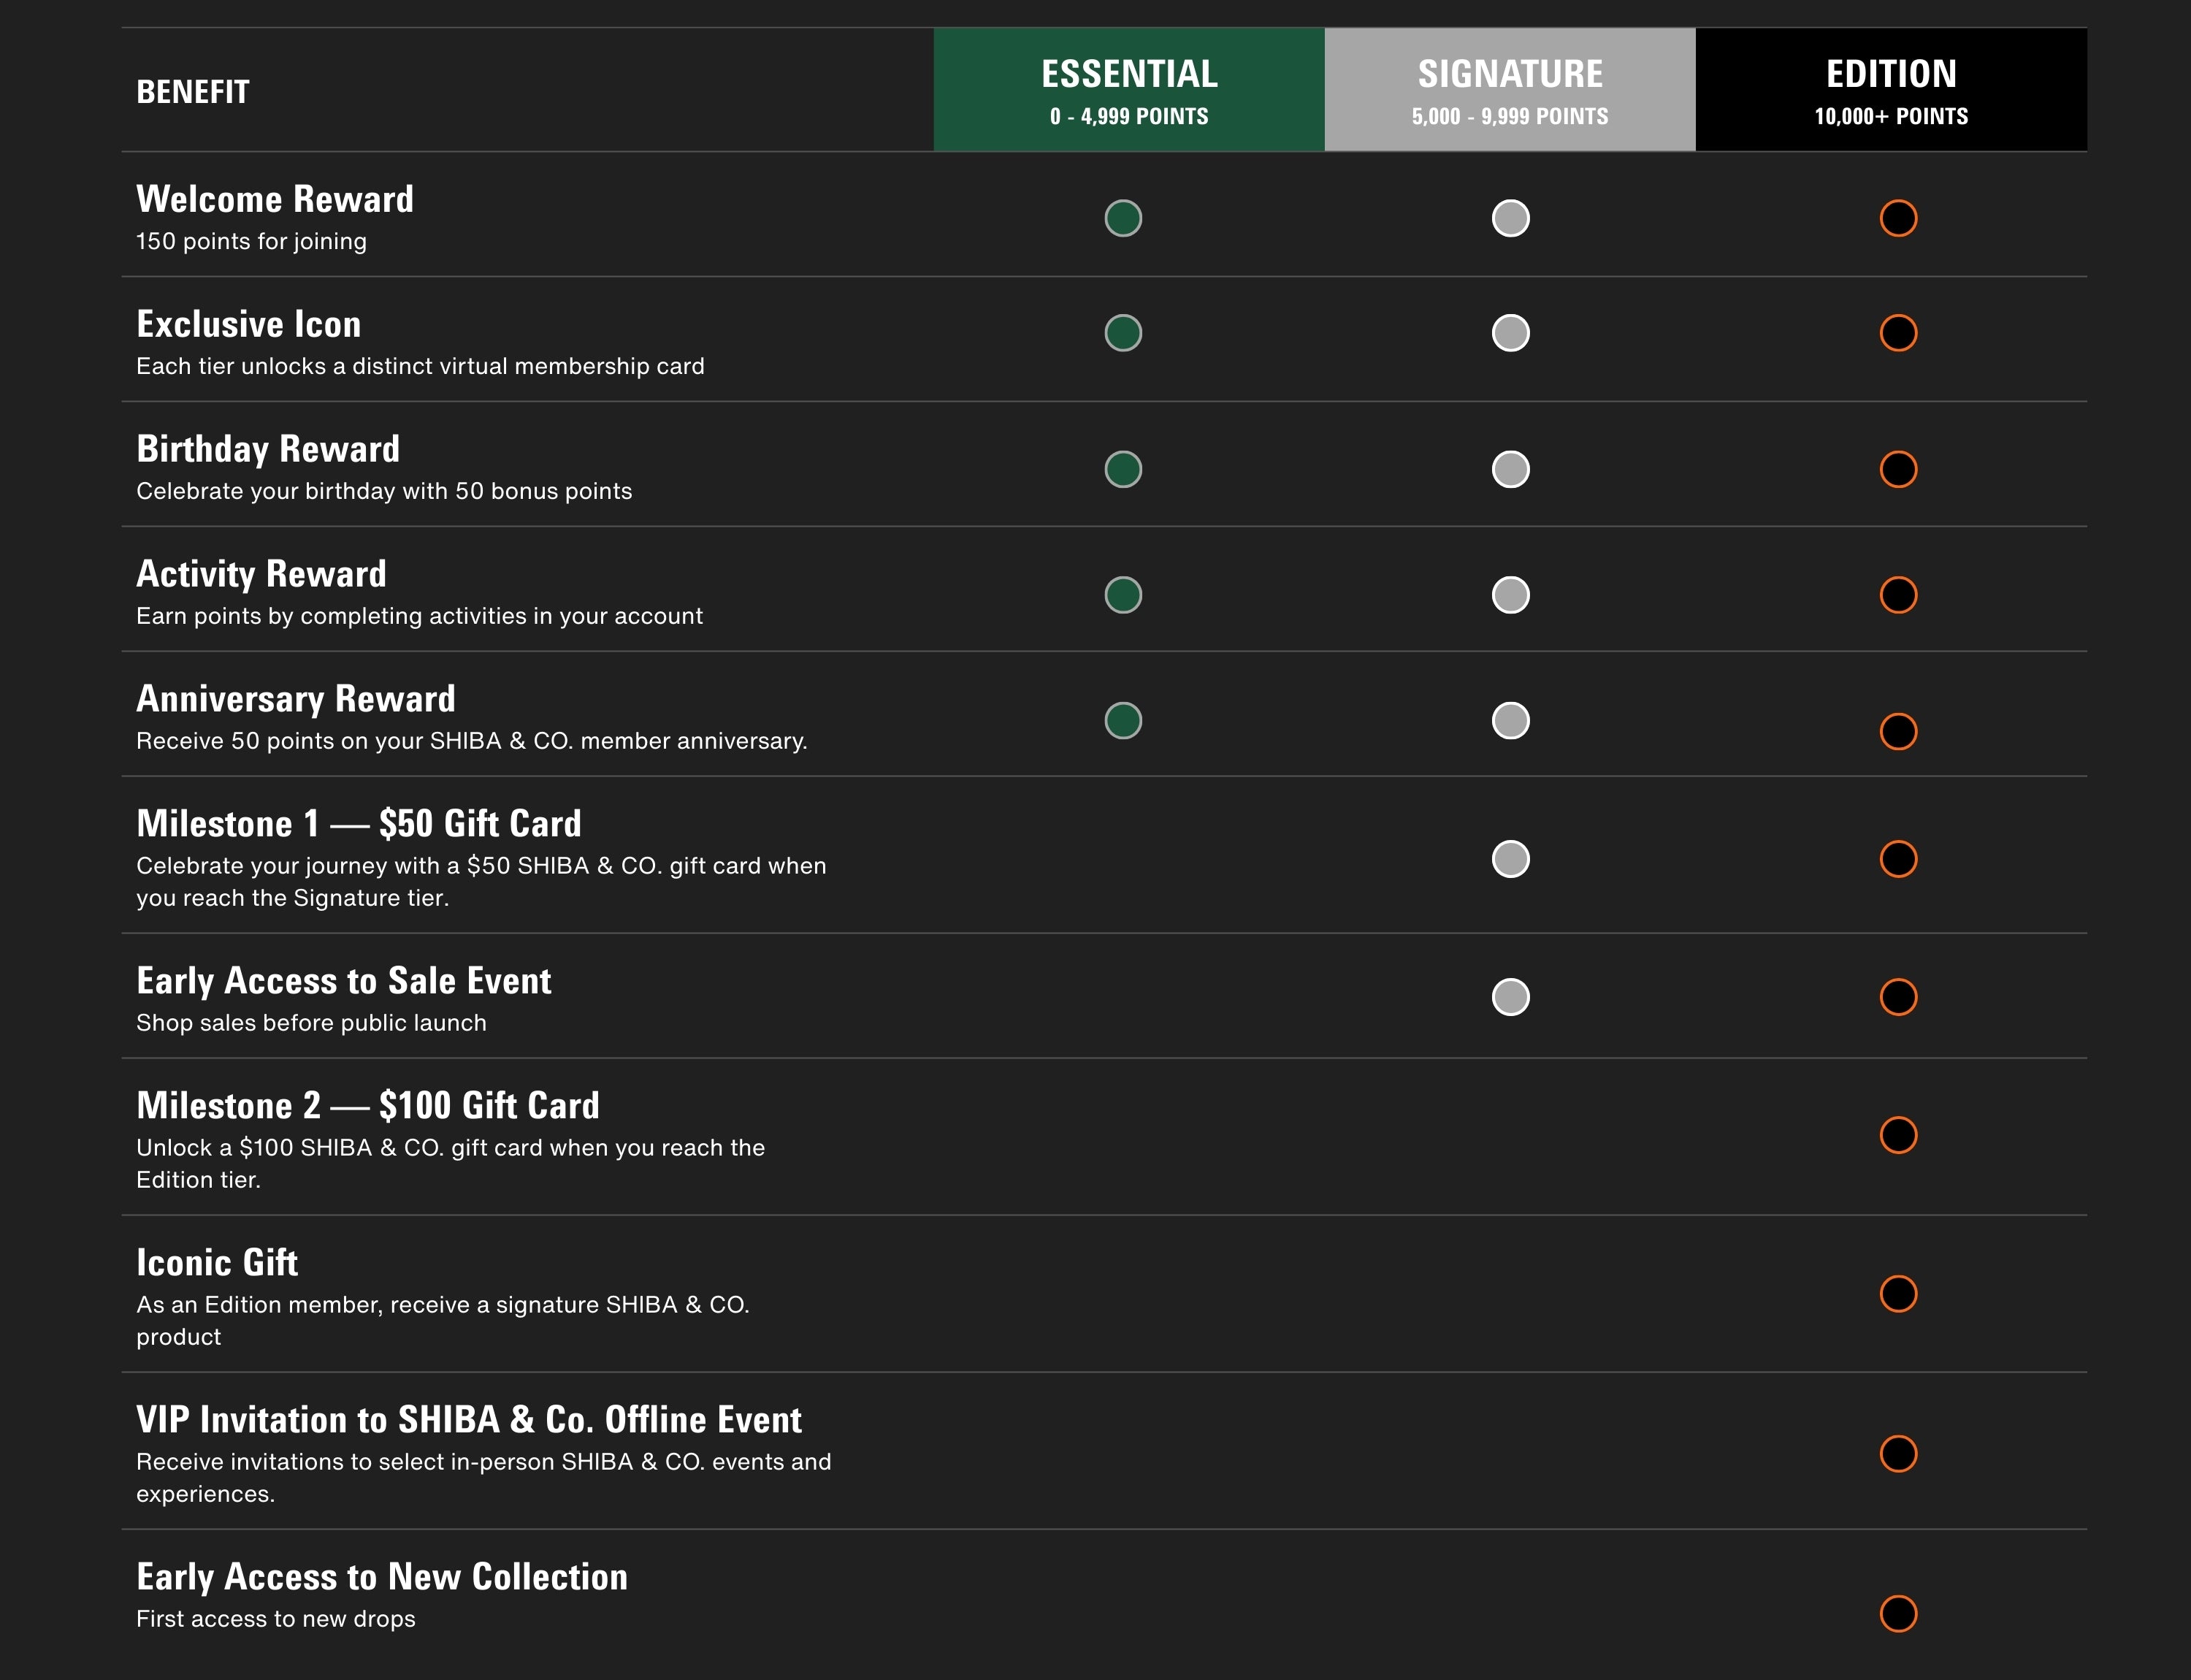Click the orange Edition circle for Milestone 2
Viewport: 2191px width, 1680px height.
[1897, 1135]
